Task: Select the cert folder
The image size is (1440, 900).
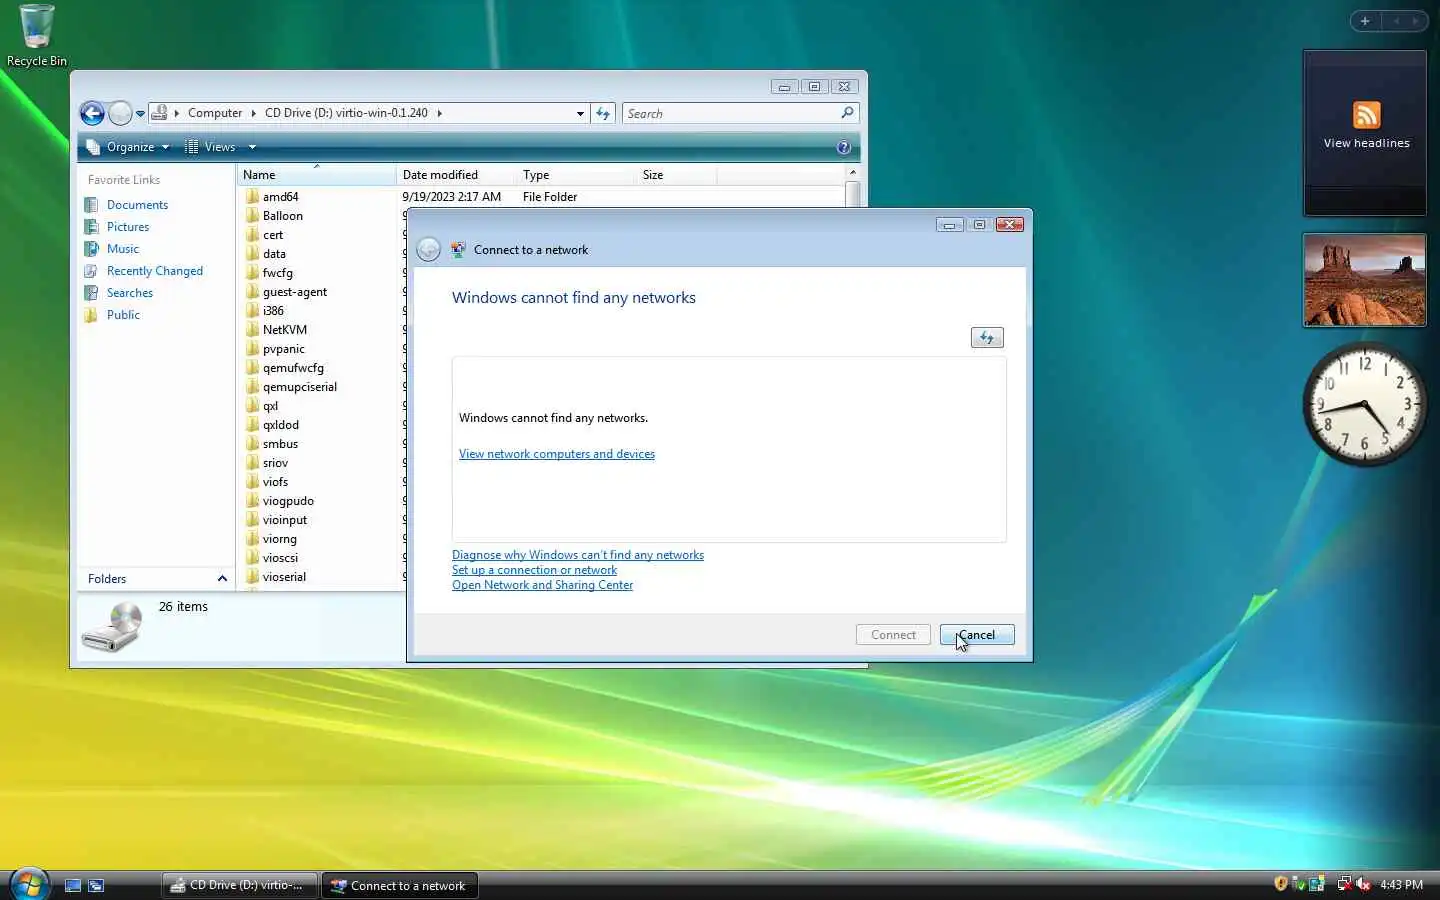Action: 272,235
